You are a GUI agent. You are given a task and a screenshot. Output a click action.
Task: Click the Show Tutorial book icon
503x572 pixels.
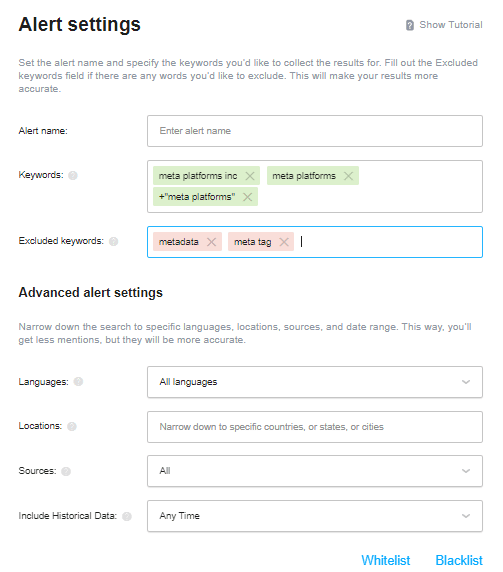(x=410, y=25)
